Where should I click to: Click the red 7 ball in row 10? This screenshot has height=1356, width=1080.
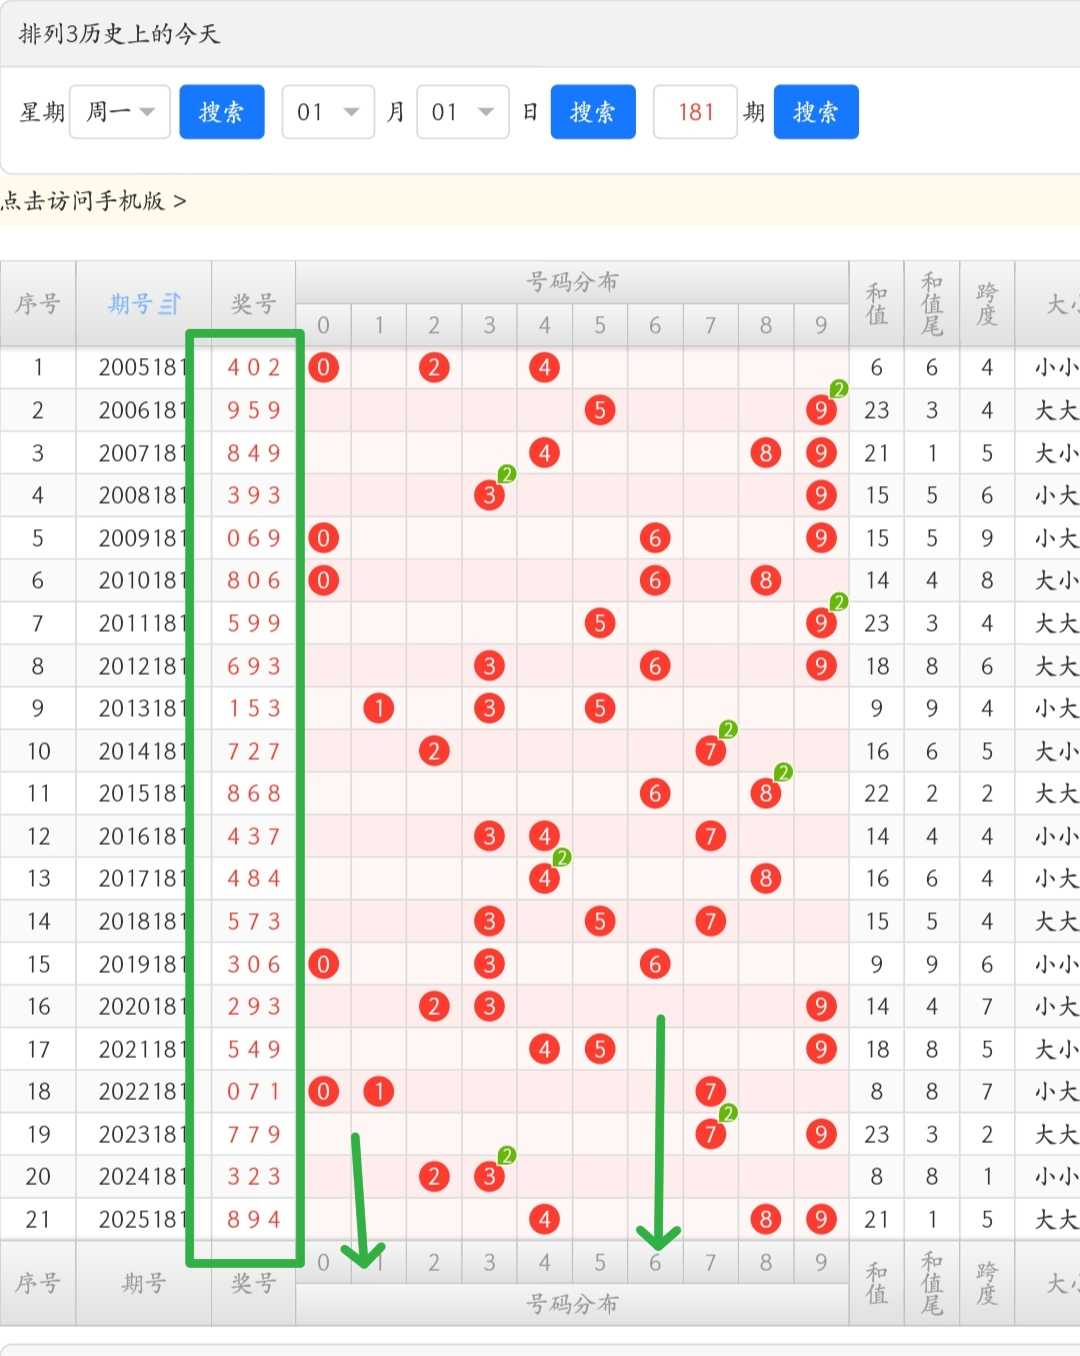tap(710, 751)
